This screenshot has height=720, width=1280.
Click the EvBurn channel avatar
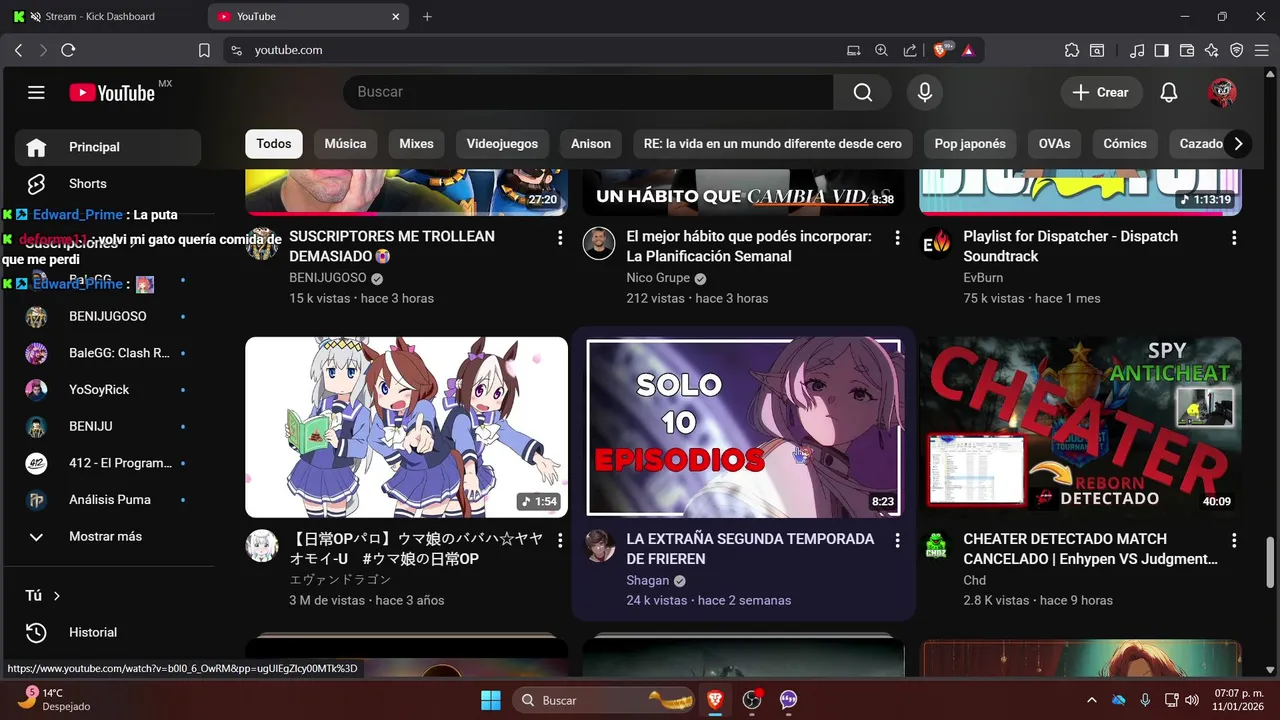click(x=936, y=244)
